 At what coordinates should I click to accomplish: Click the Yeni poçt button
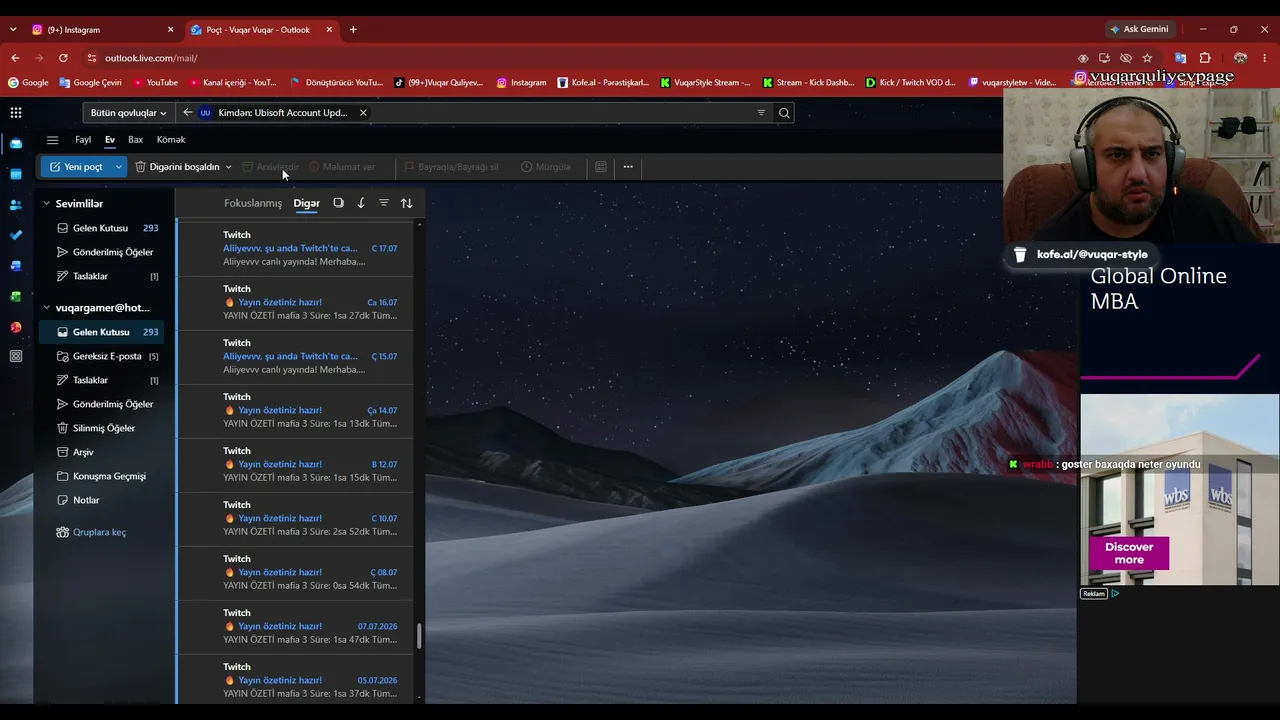76,167
